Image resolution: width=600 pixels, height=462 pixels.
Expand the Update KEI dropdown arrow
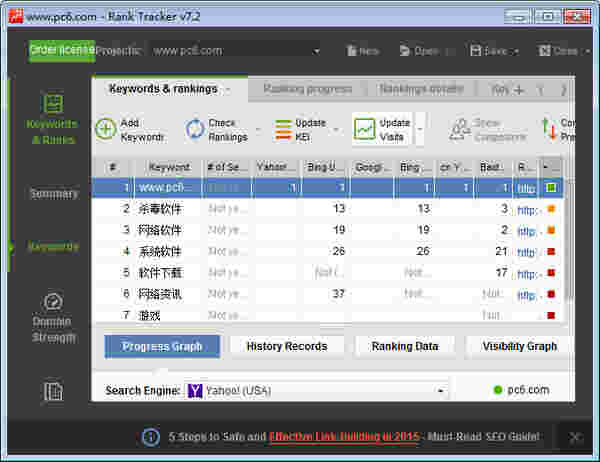click(337, 130)
